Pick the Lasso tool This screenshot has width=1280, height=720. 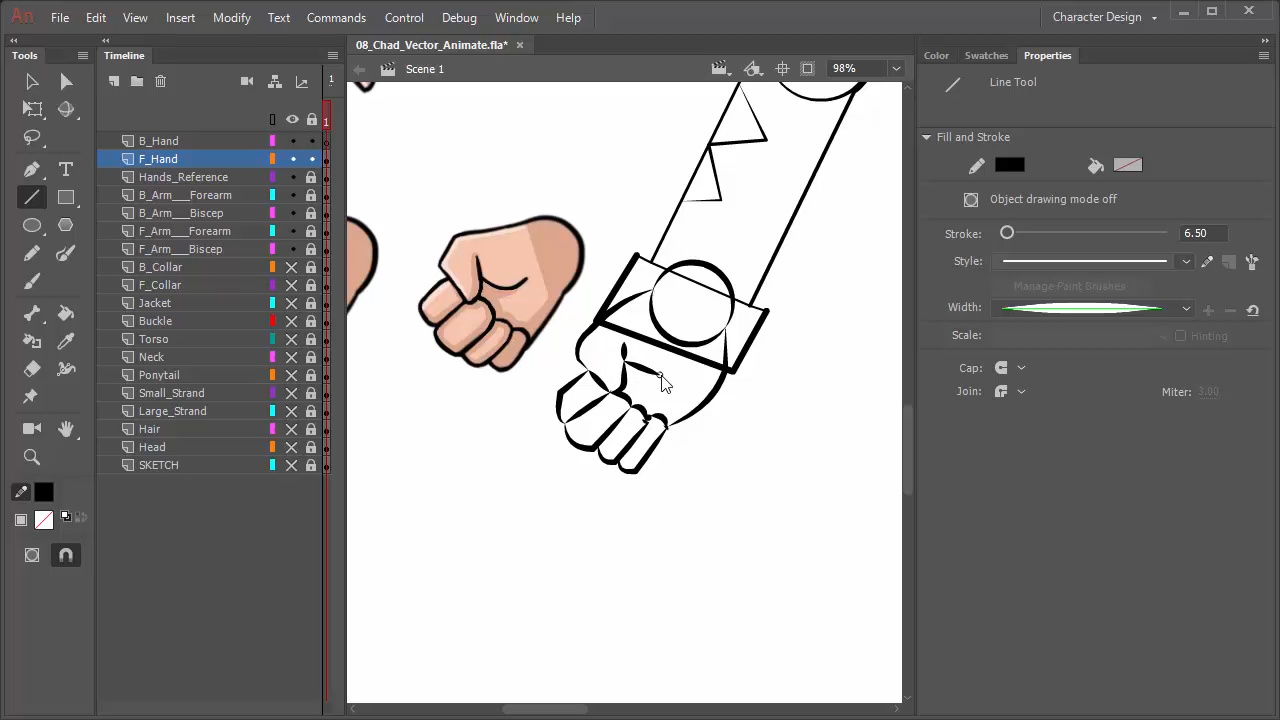tap(32, 138)
